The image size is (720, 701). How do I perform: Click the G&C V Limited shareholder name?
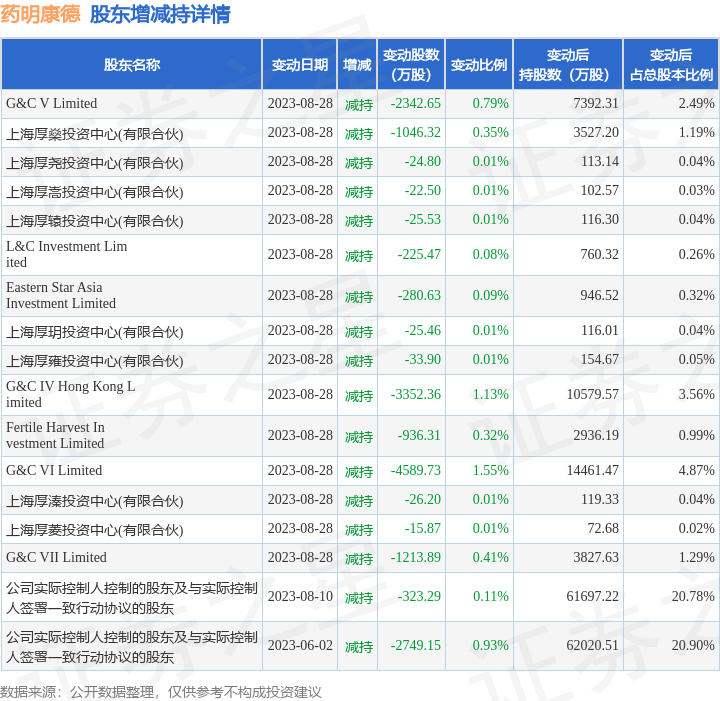coord(51,103)
